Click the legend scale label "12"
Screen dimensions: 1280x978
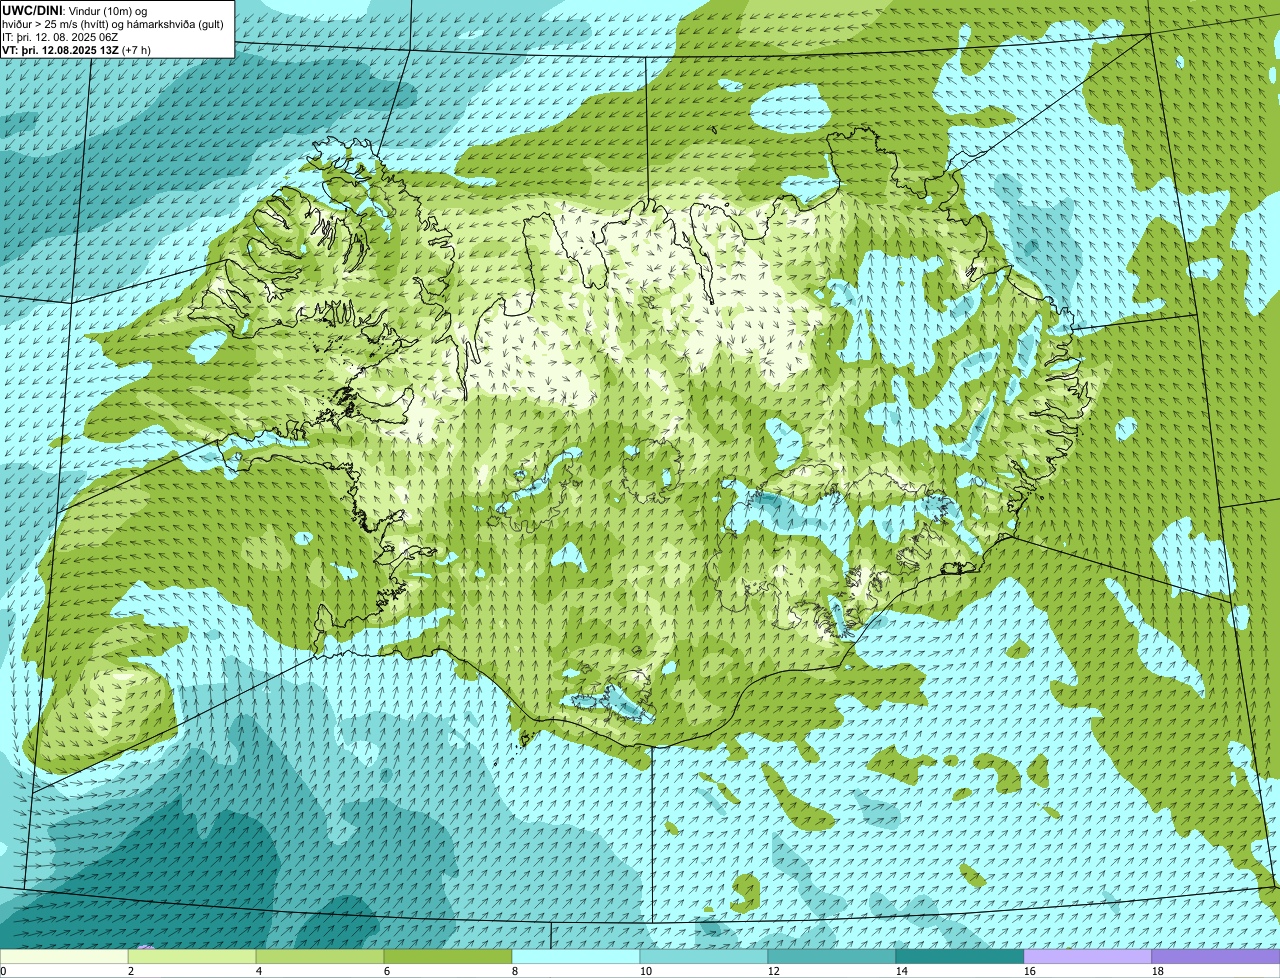(x=774, y=971)
